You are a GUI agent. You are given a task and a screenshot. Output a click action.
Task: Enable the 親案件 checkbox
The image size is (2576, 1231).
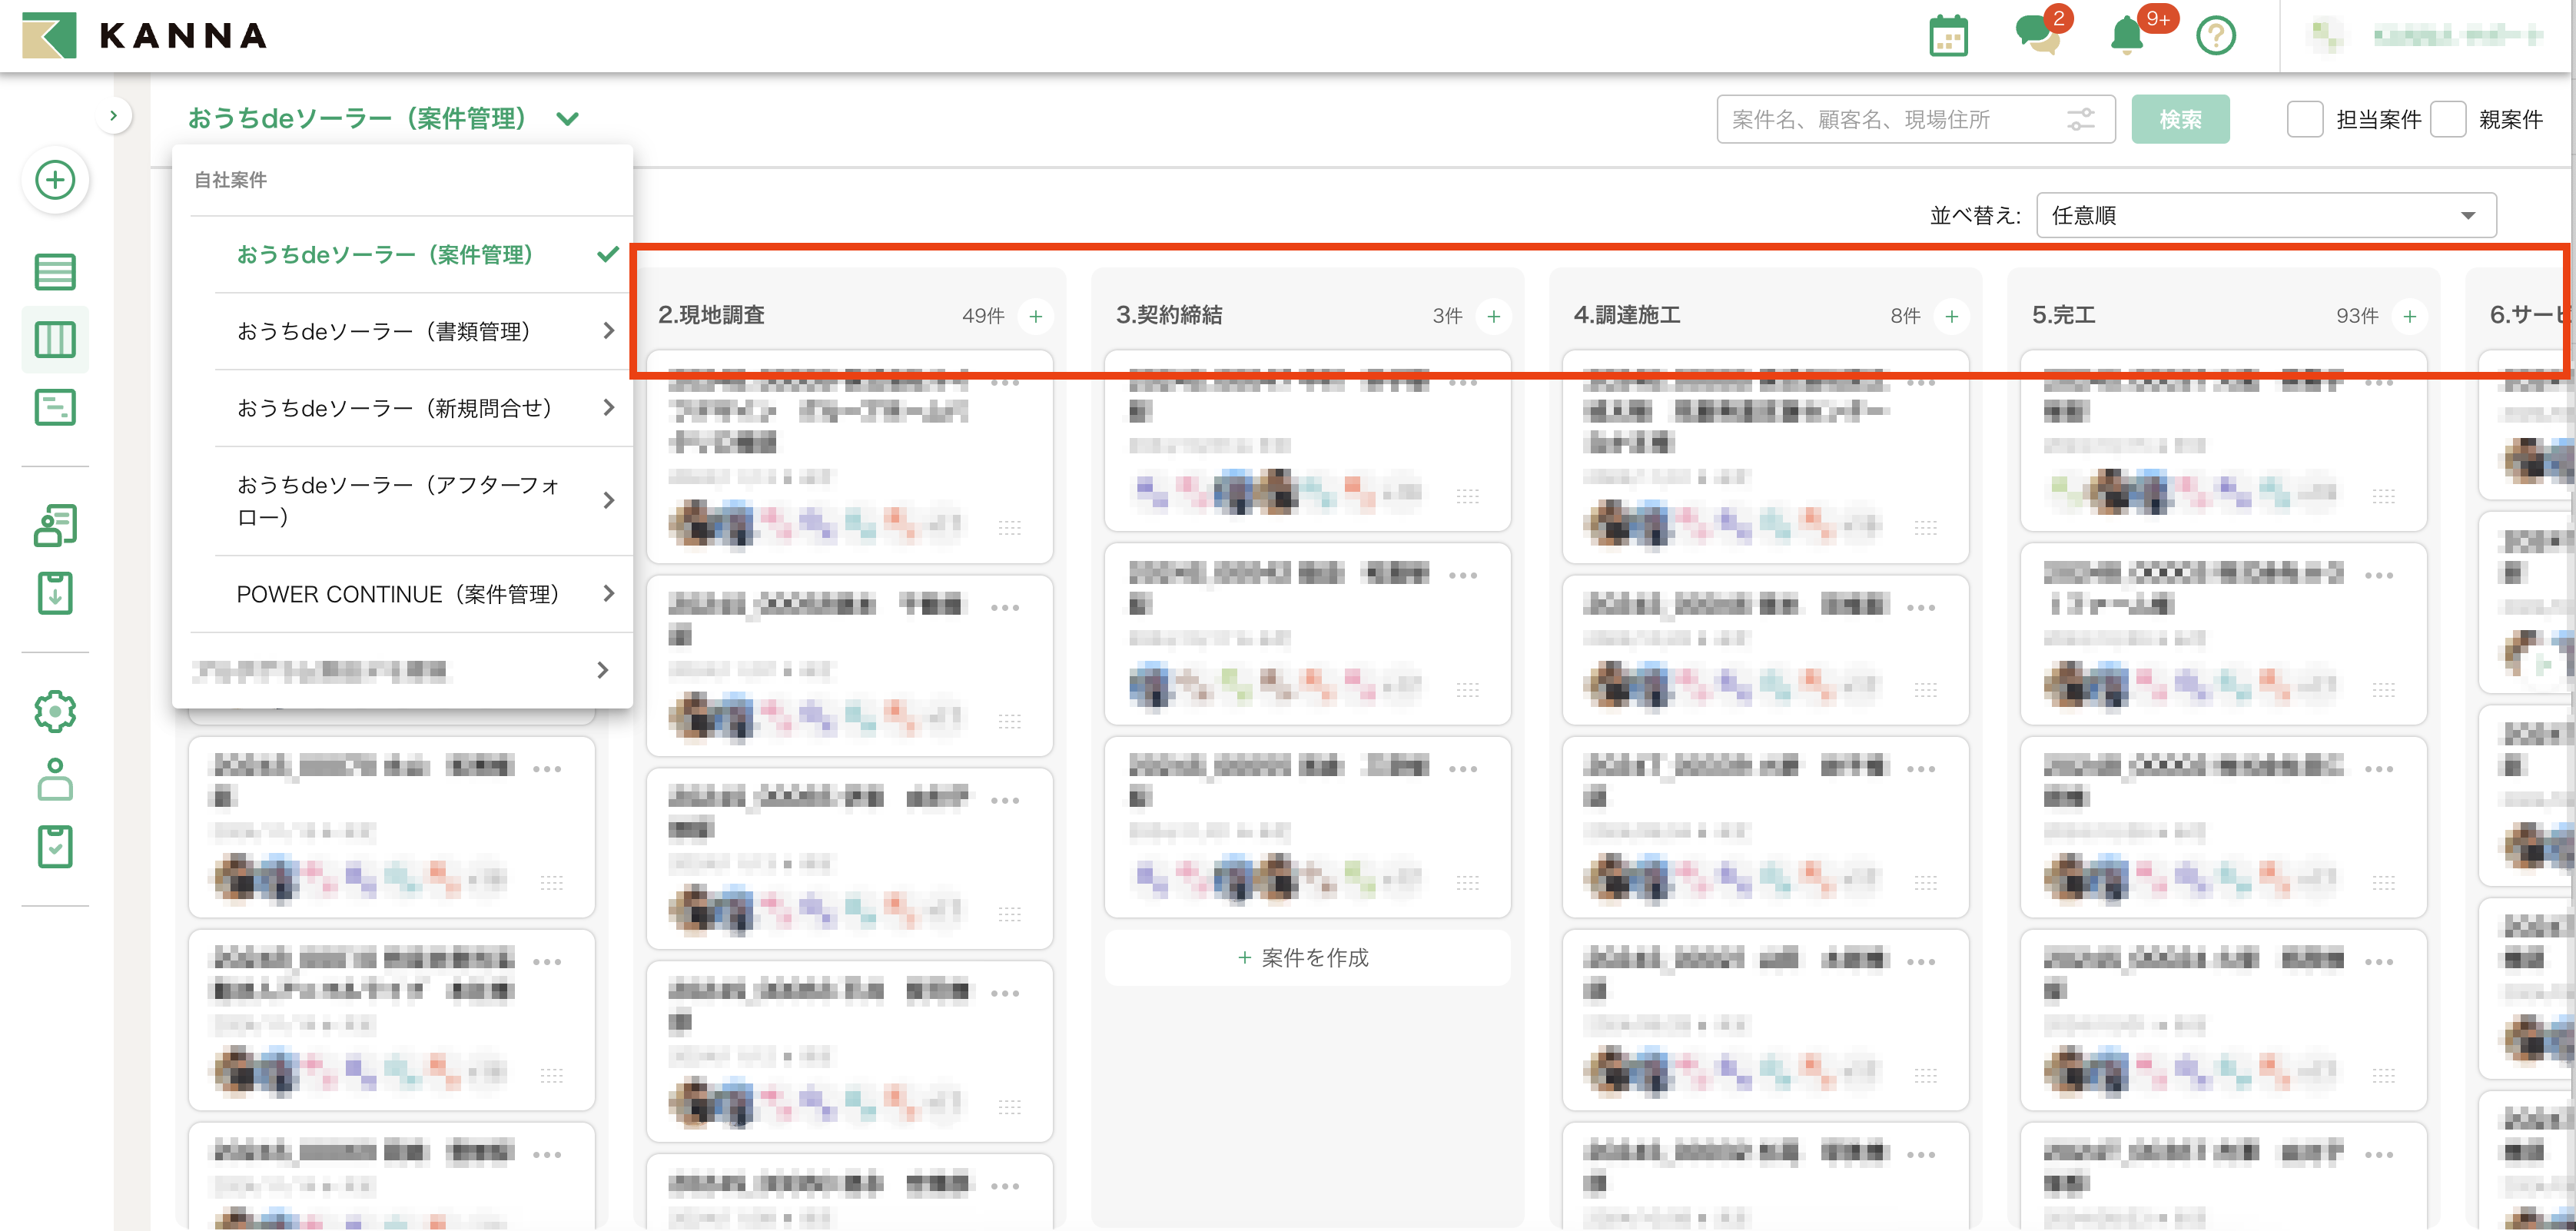click(x=2447, y=119)
